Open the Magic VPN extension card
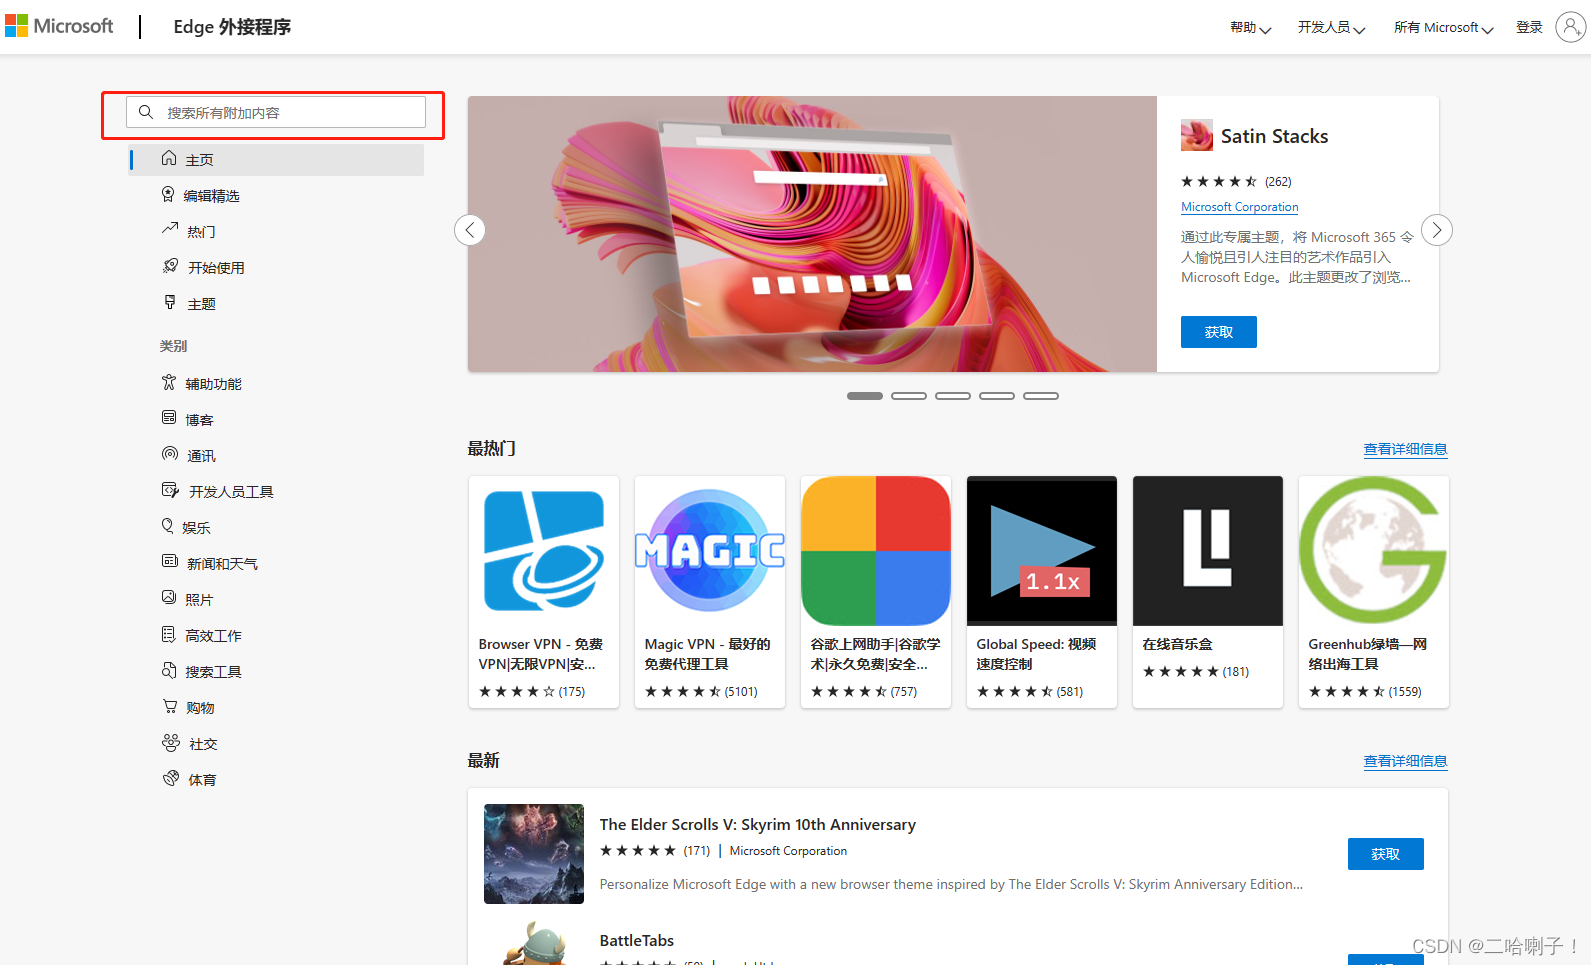Viewport: 1591px width, 965px height. (x=710, y=592)
